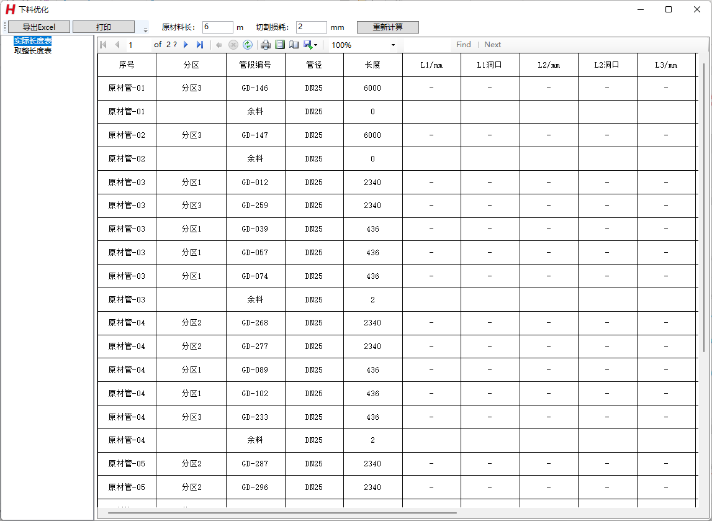Go to the first report page

(103, 45)
